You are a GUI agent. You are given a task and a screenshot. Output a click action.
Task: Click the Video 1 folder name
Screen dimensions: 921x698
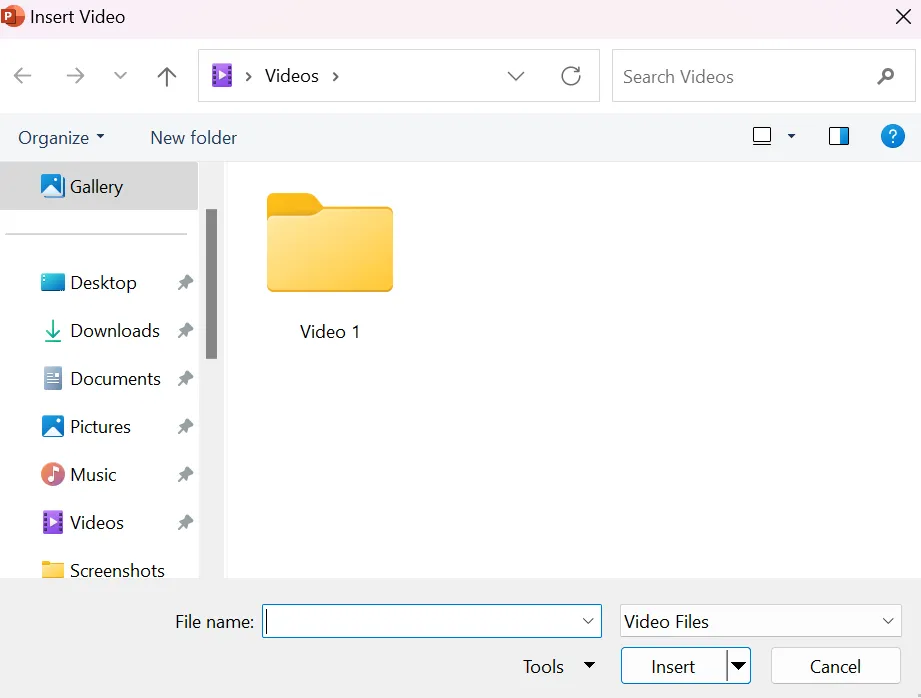(x=330, y=332)
